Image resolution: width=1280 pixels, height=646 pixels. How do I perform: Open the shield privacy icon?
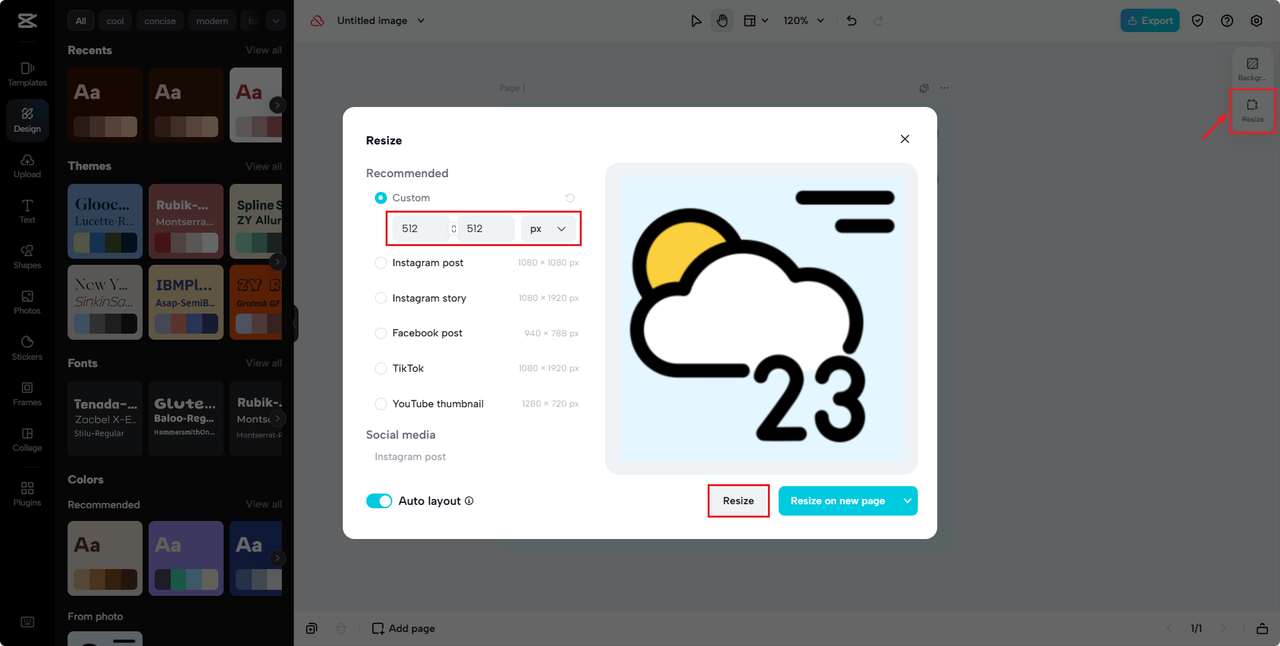[1198, 20]
